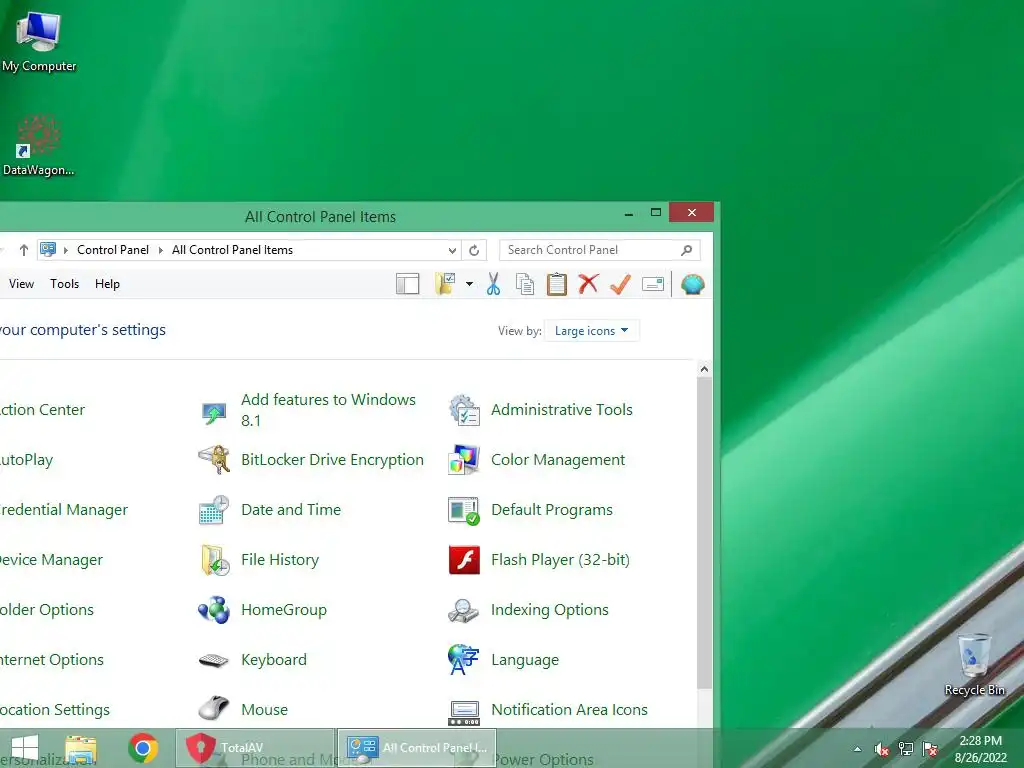The width and height of the screenshot is (1024, 768).
Task: Click the scrollbar up arrow
Action: [704, 369]
